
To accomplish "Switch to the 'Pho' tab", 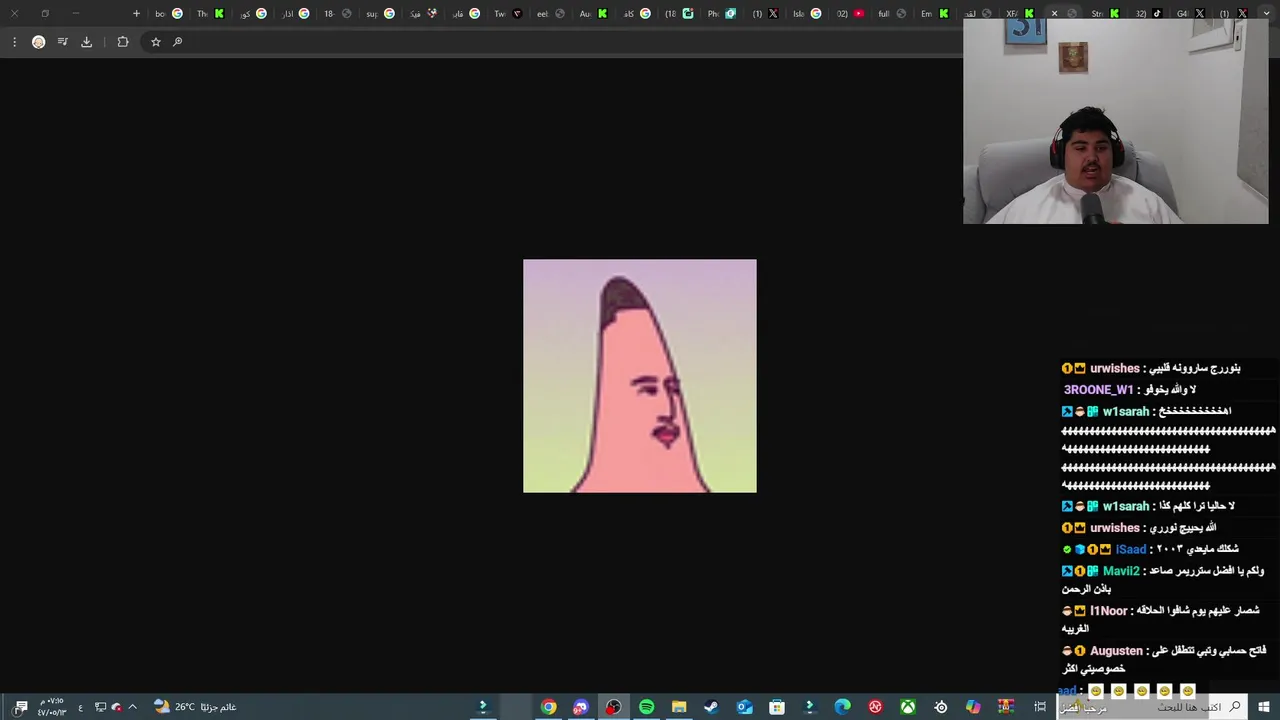I will click(722, 14).
